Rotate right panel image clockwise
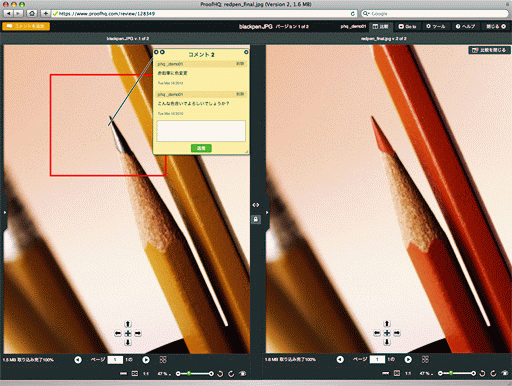This screenshot has height=386, width=512. click(493, 373)
